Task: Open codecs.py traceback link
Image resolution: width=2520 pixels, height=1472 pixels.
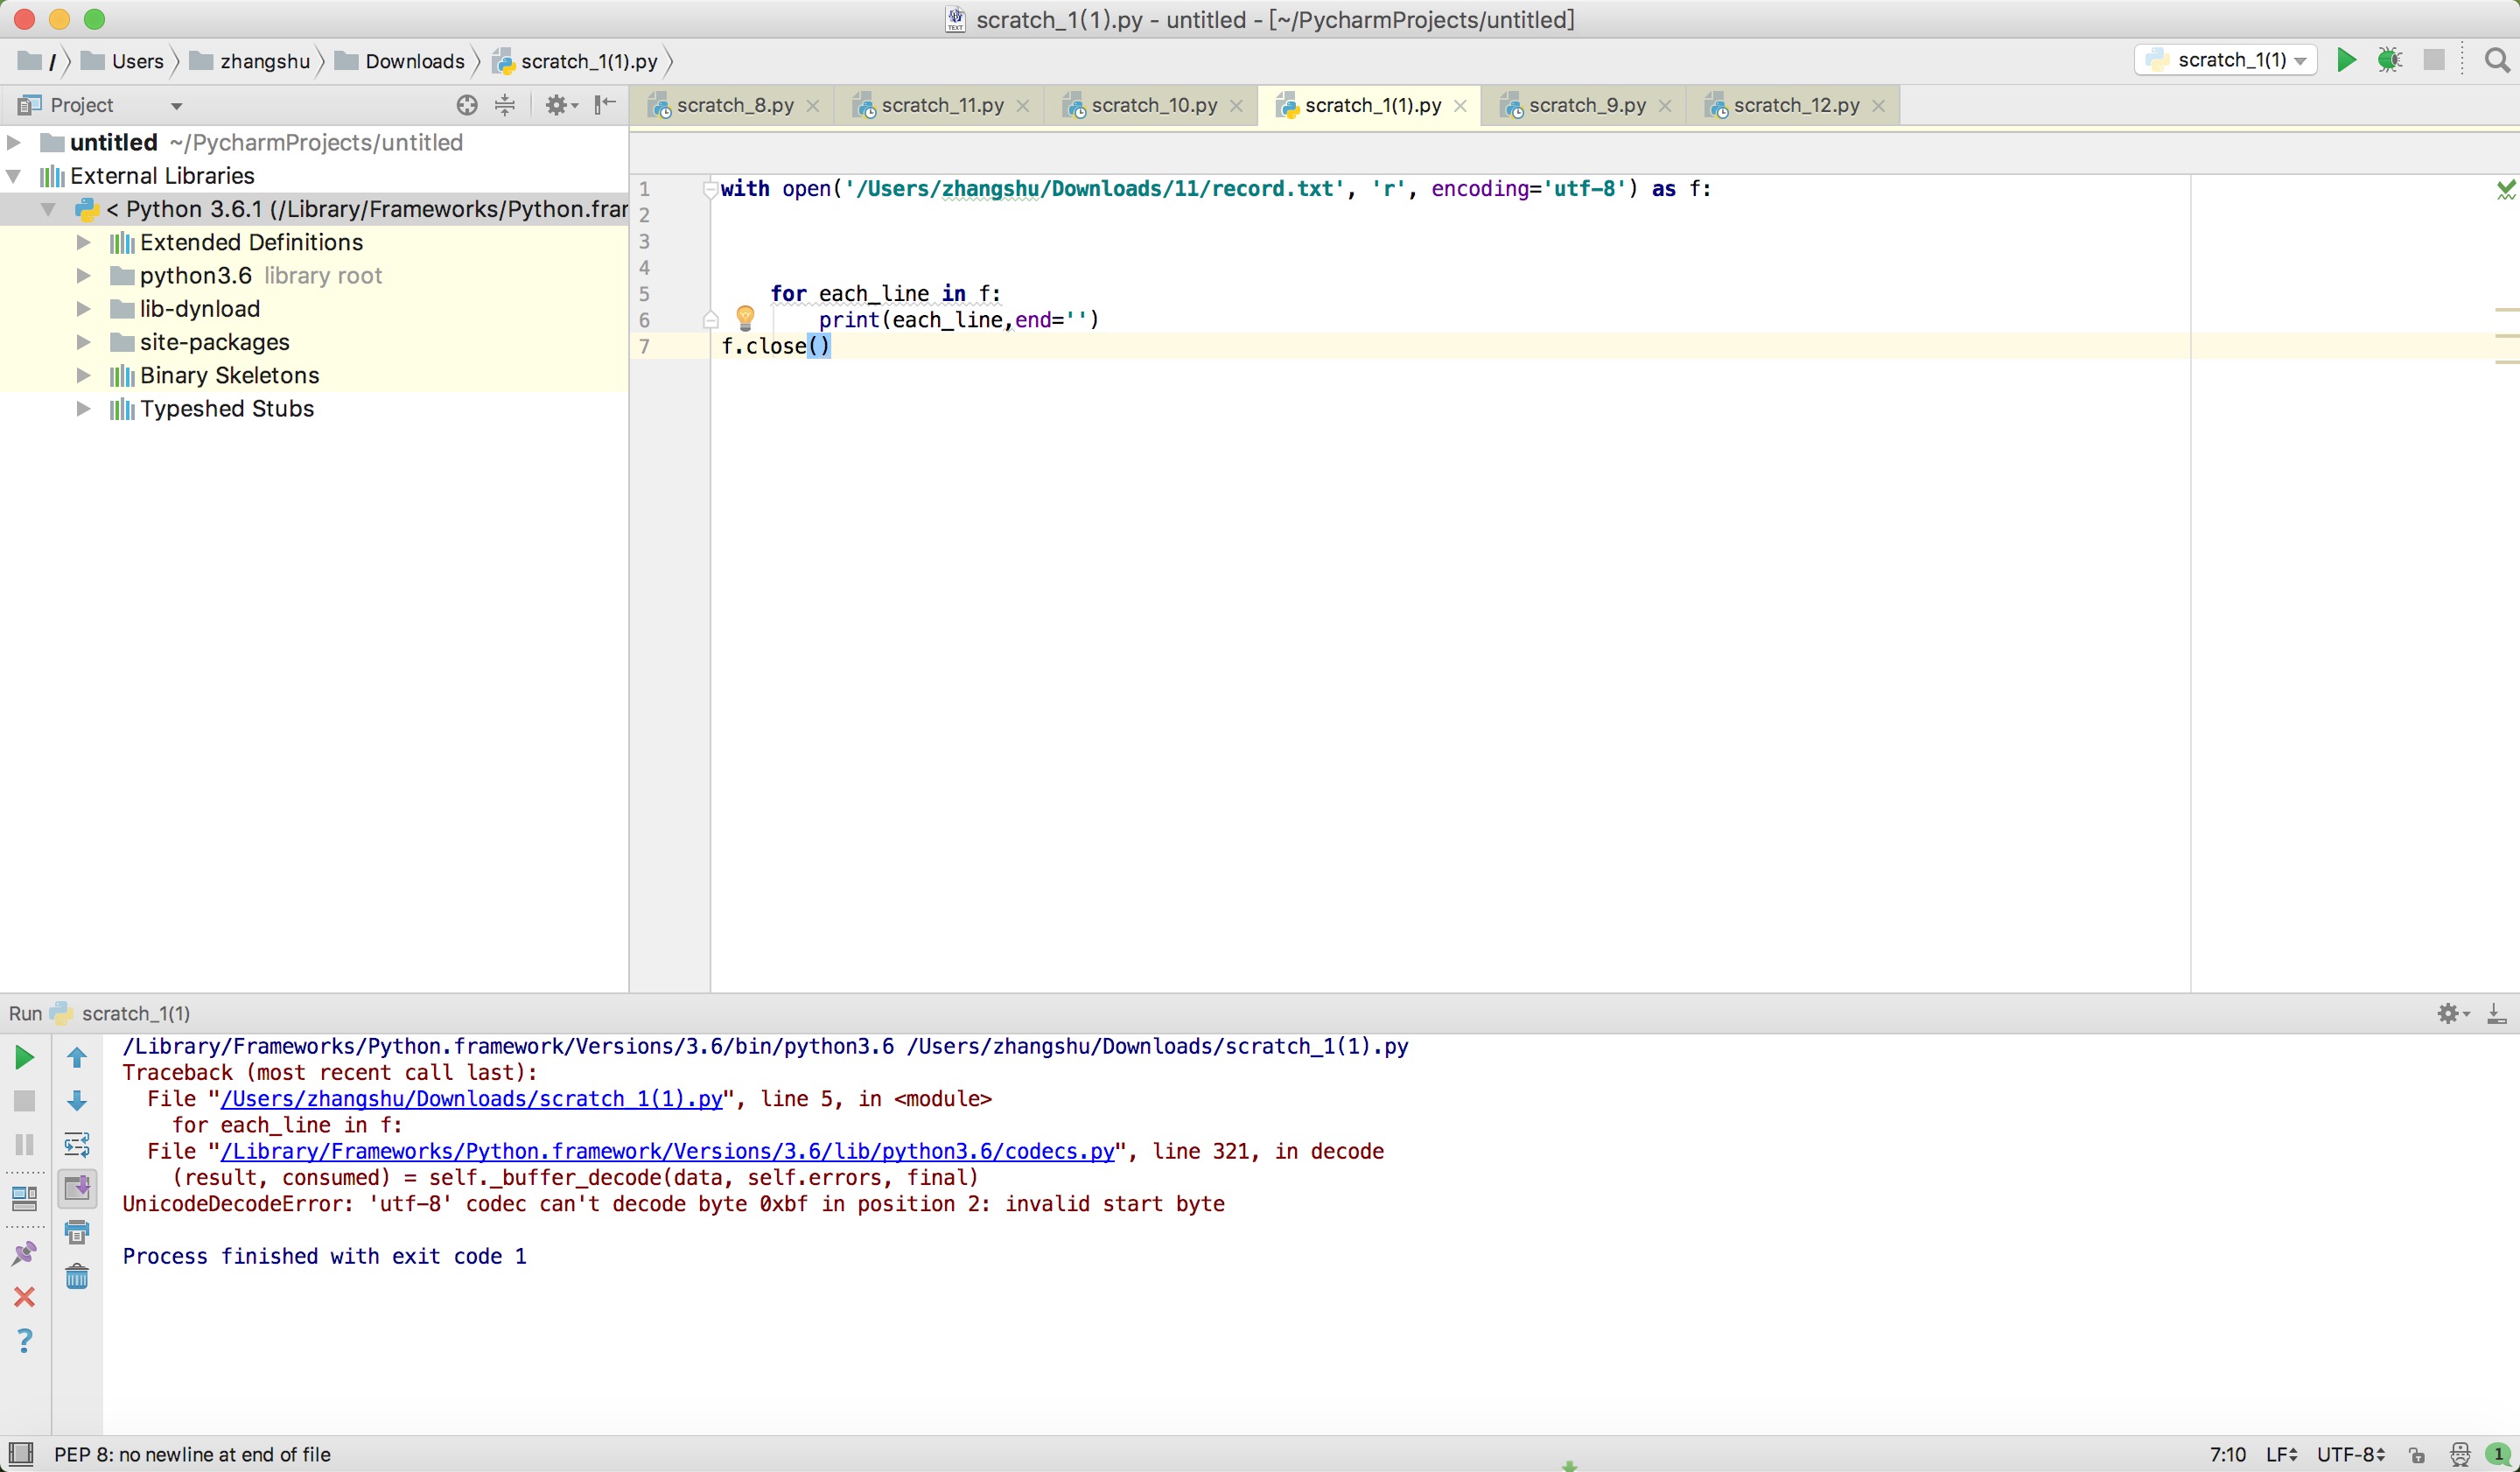Action: pos(667,1151)
